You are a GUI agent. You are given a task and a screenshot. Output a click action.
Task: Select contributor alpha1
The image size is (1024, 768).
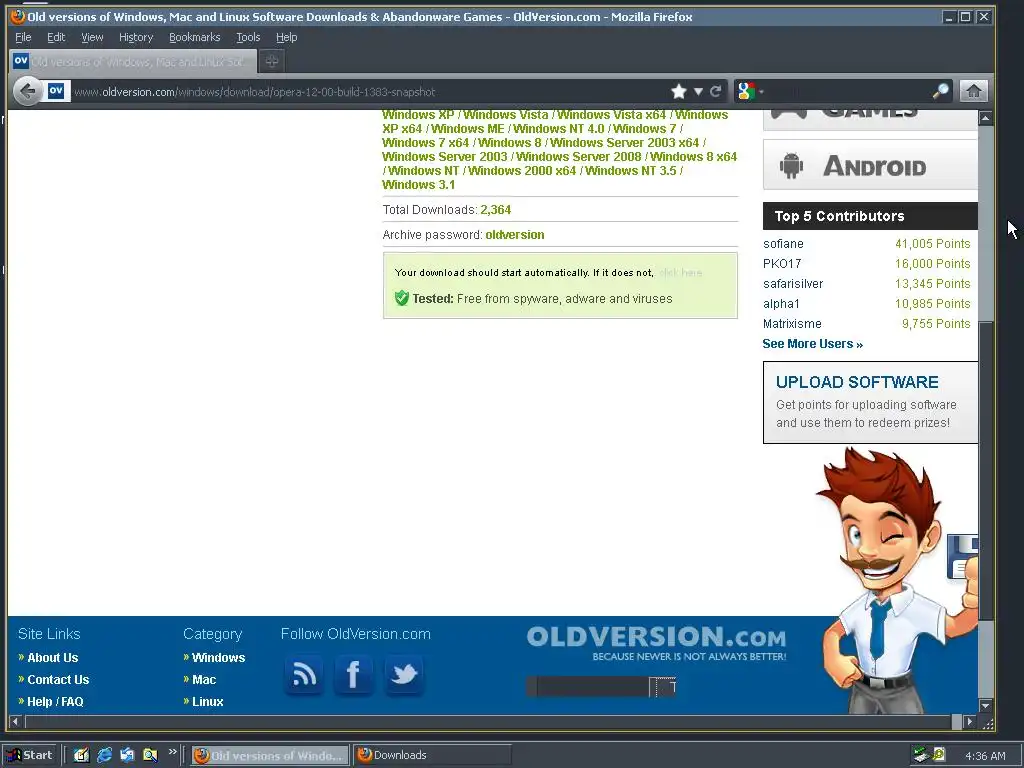pyautogui.click(x=781, y=304)
